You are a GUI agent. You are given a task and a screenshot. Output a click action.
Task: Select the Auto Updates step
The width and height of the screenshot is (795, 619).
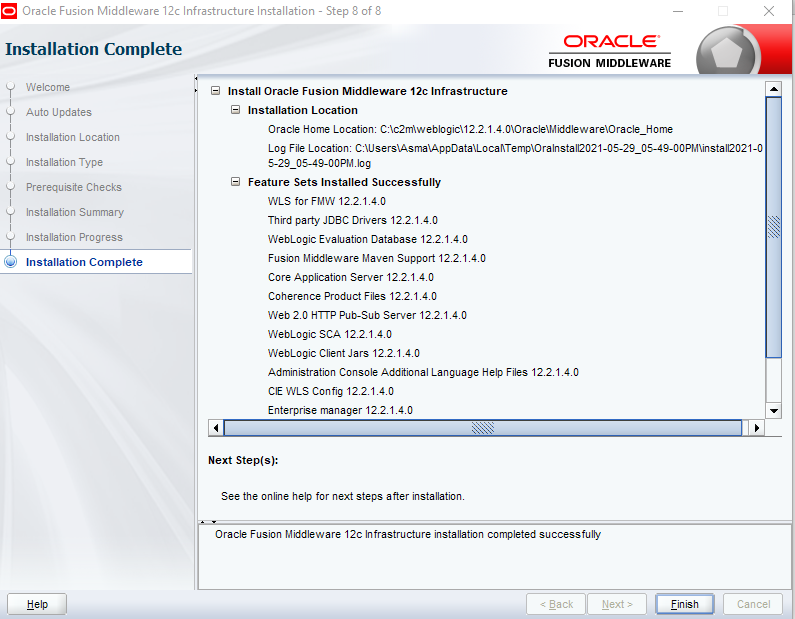(x=59, y=112)
